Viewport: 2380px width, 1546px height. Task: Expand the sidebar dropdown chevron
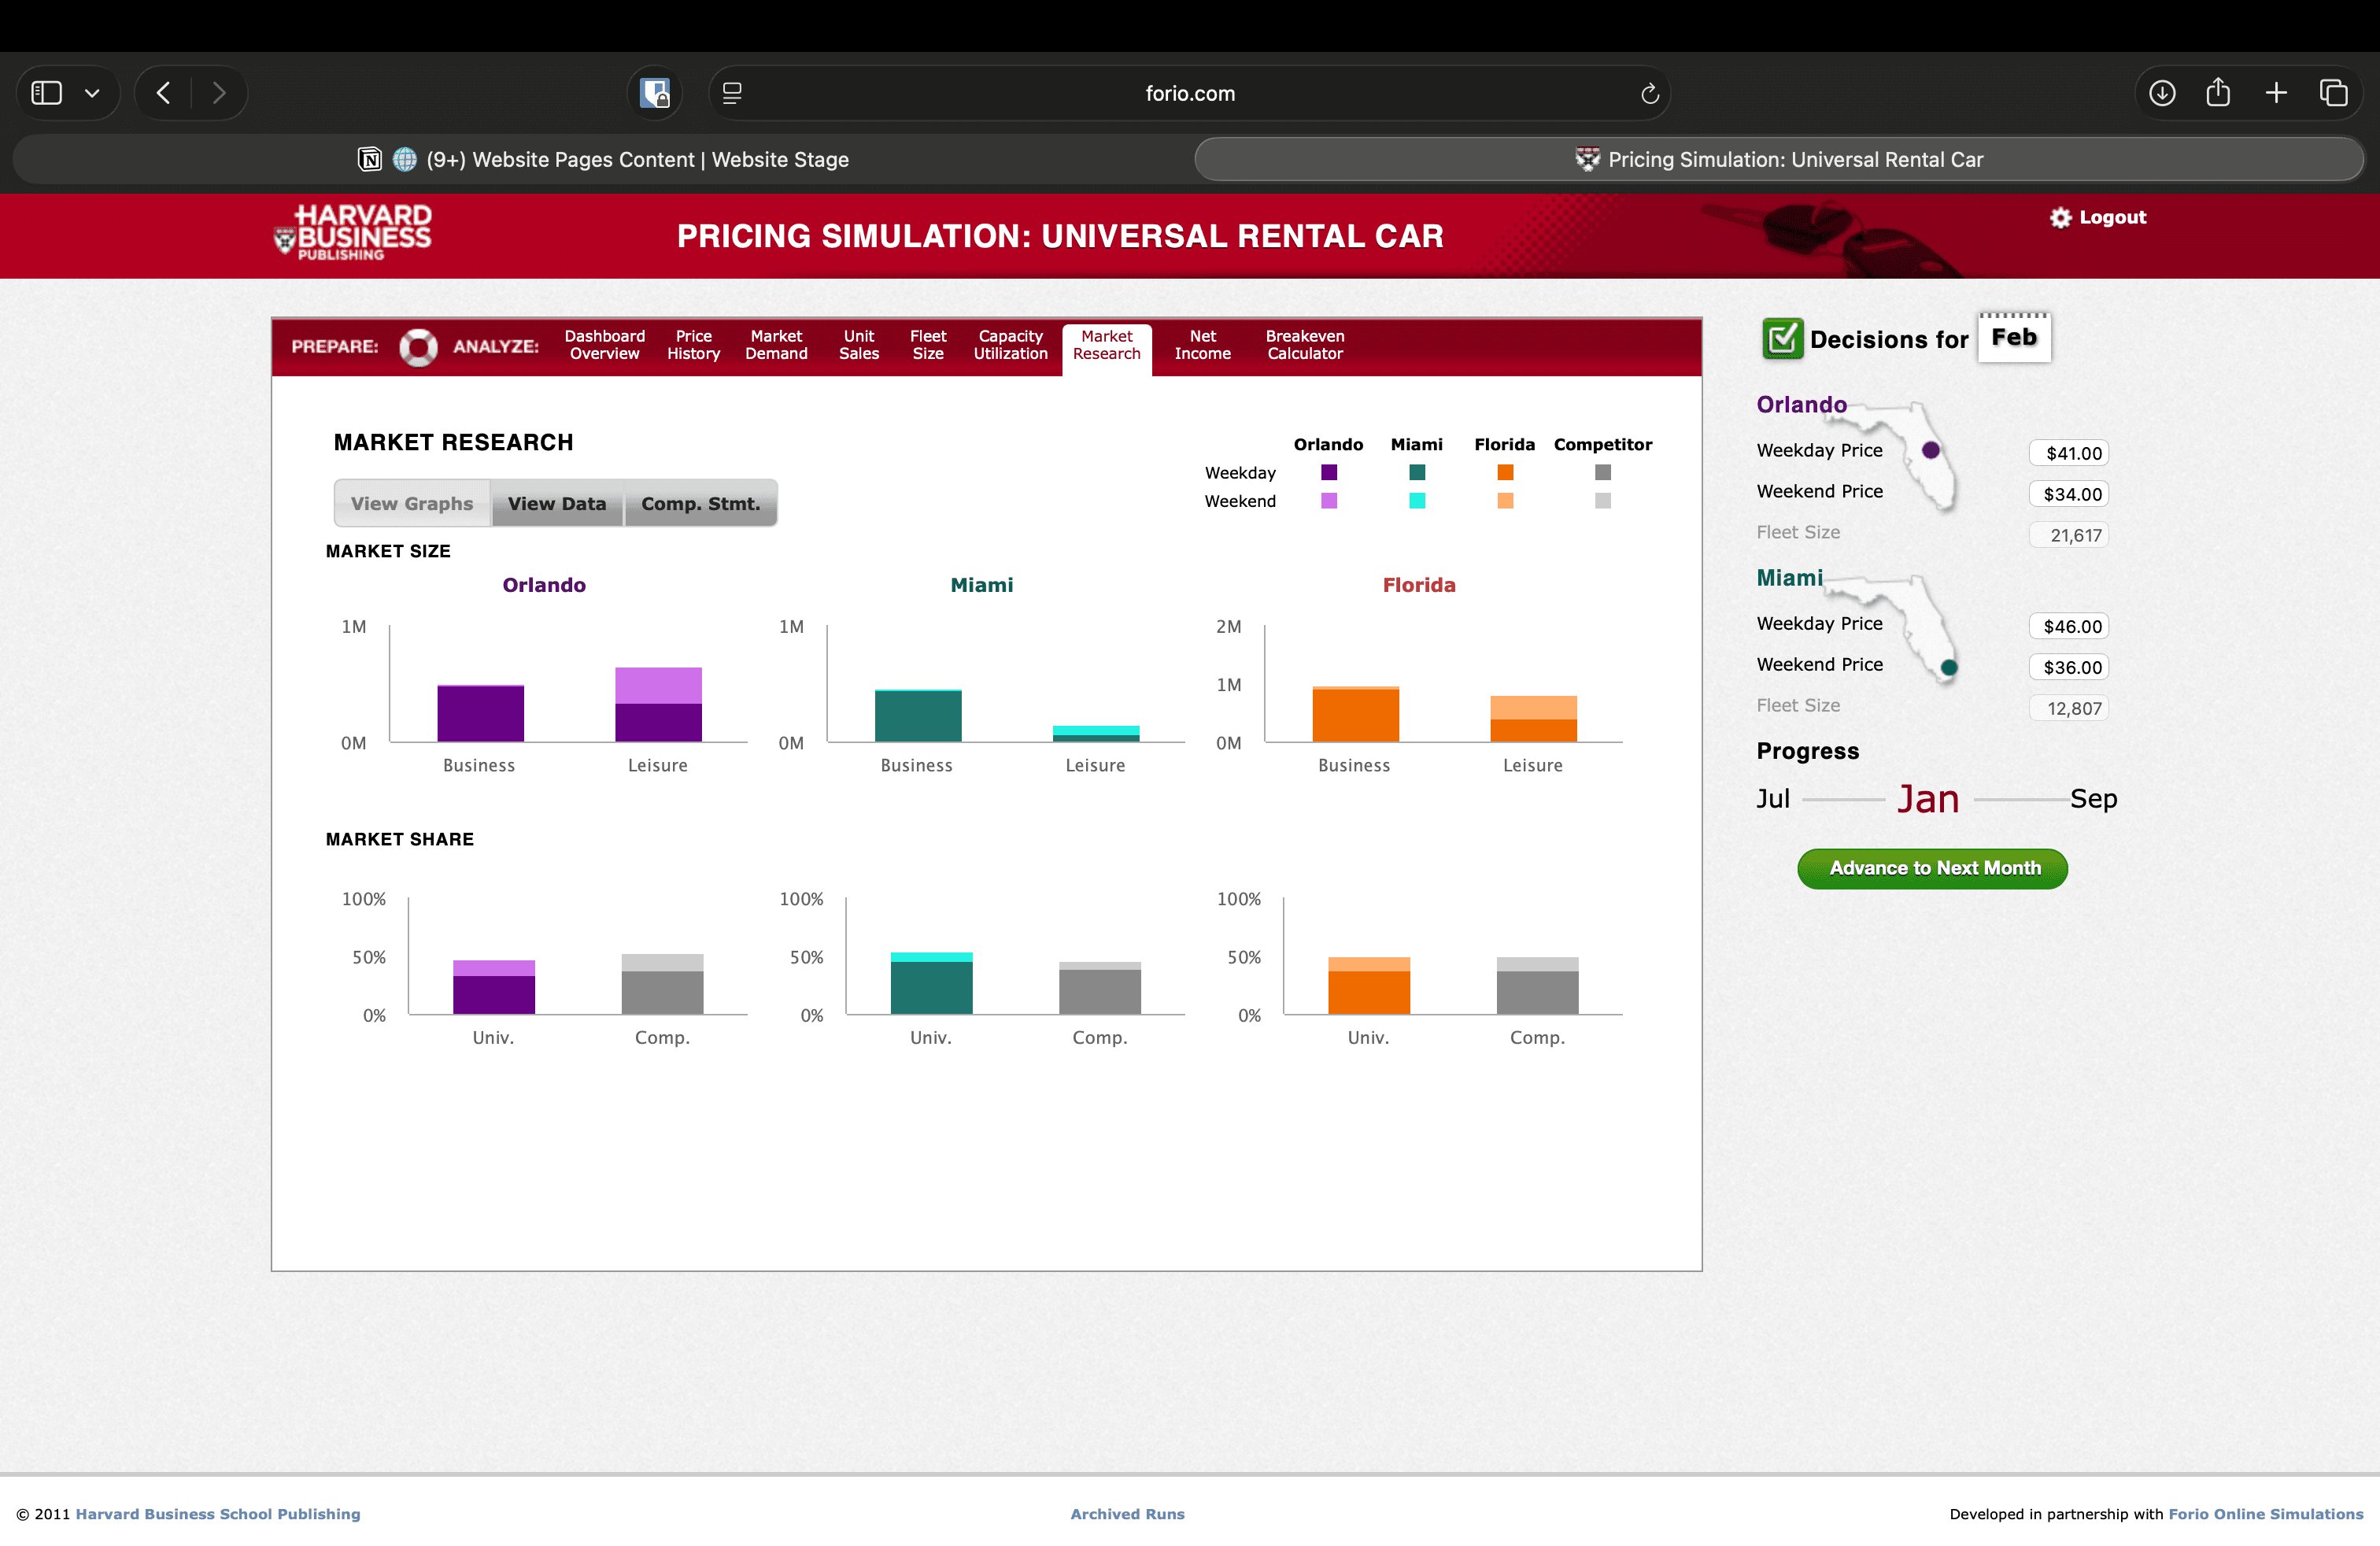click(92, 93)
